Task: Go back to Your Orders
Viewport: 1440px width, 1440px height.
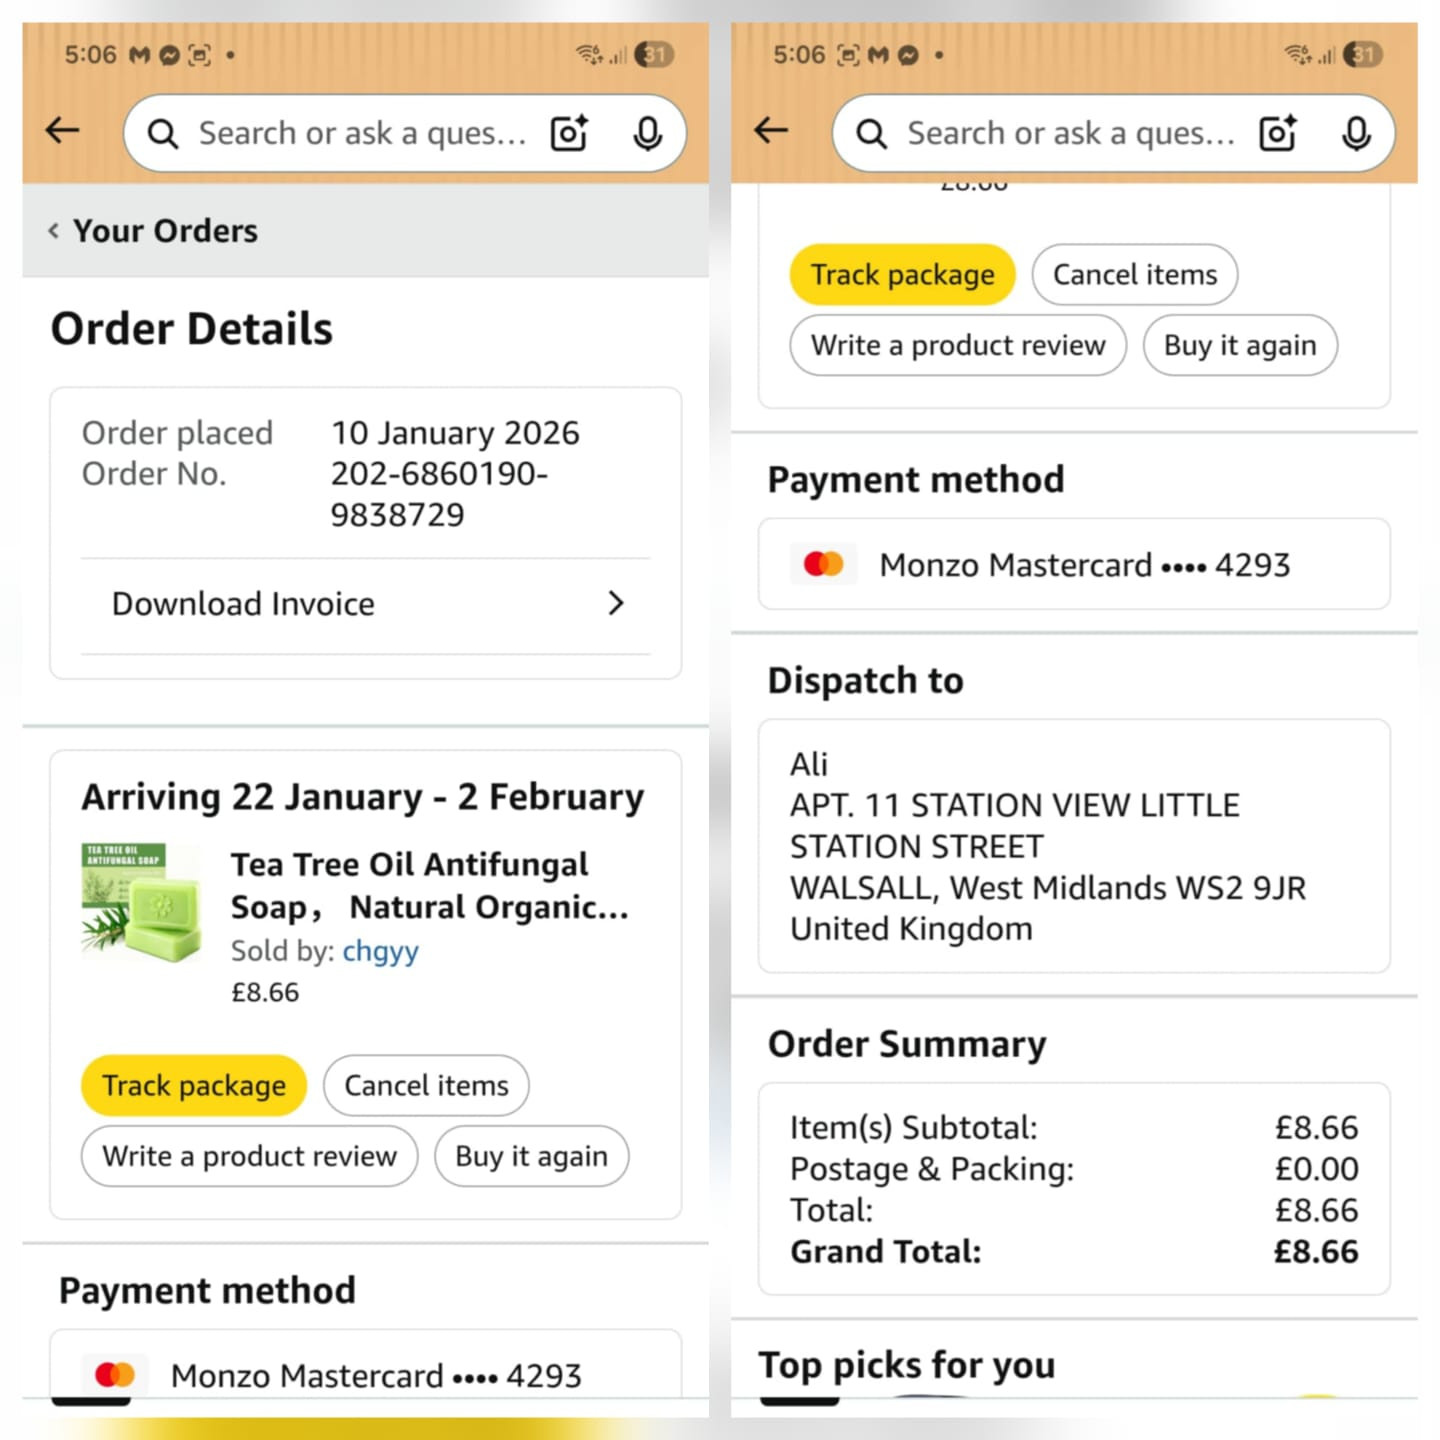Action: (155, 231)
